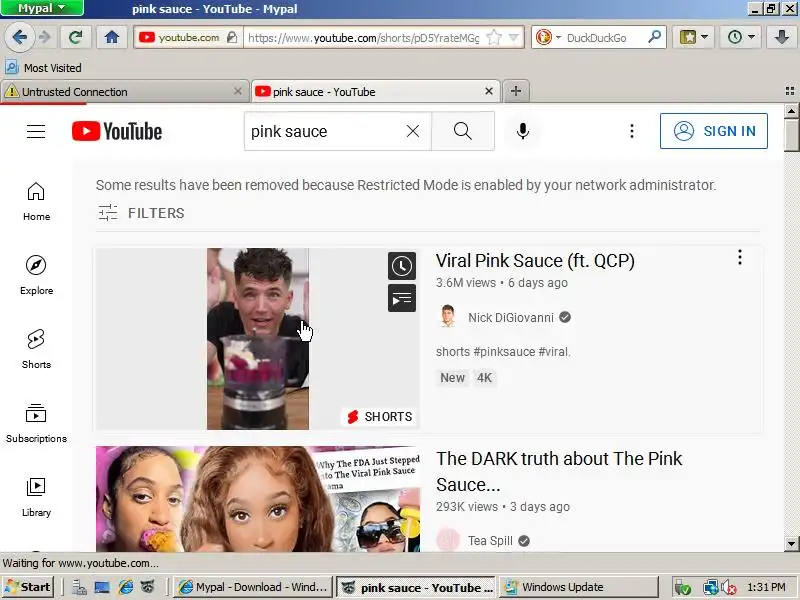Click the Nick DiGiovanni channel avatar

tap(448, 316)
